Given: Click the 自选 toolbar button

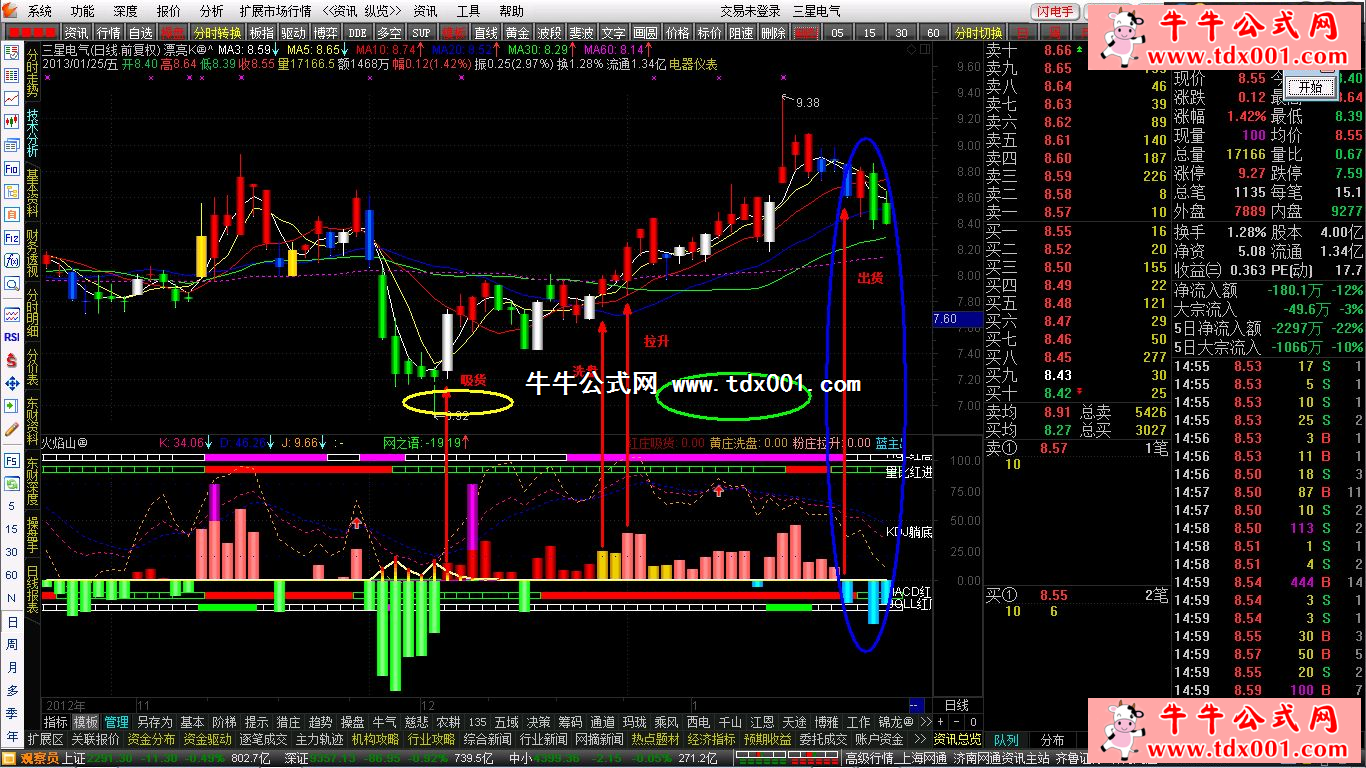Looking at the screenshot, I should click(x=141, y=33).
